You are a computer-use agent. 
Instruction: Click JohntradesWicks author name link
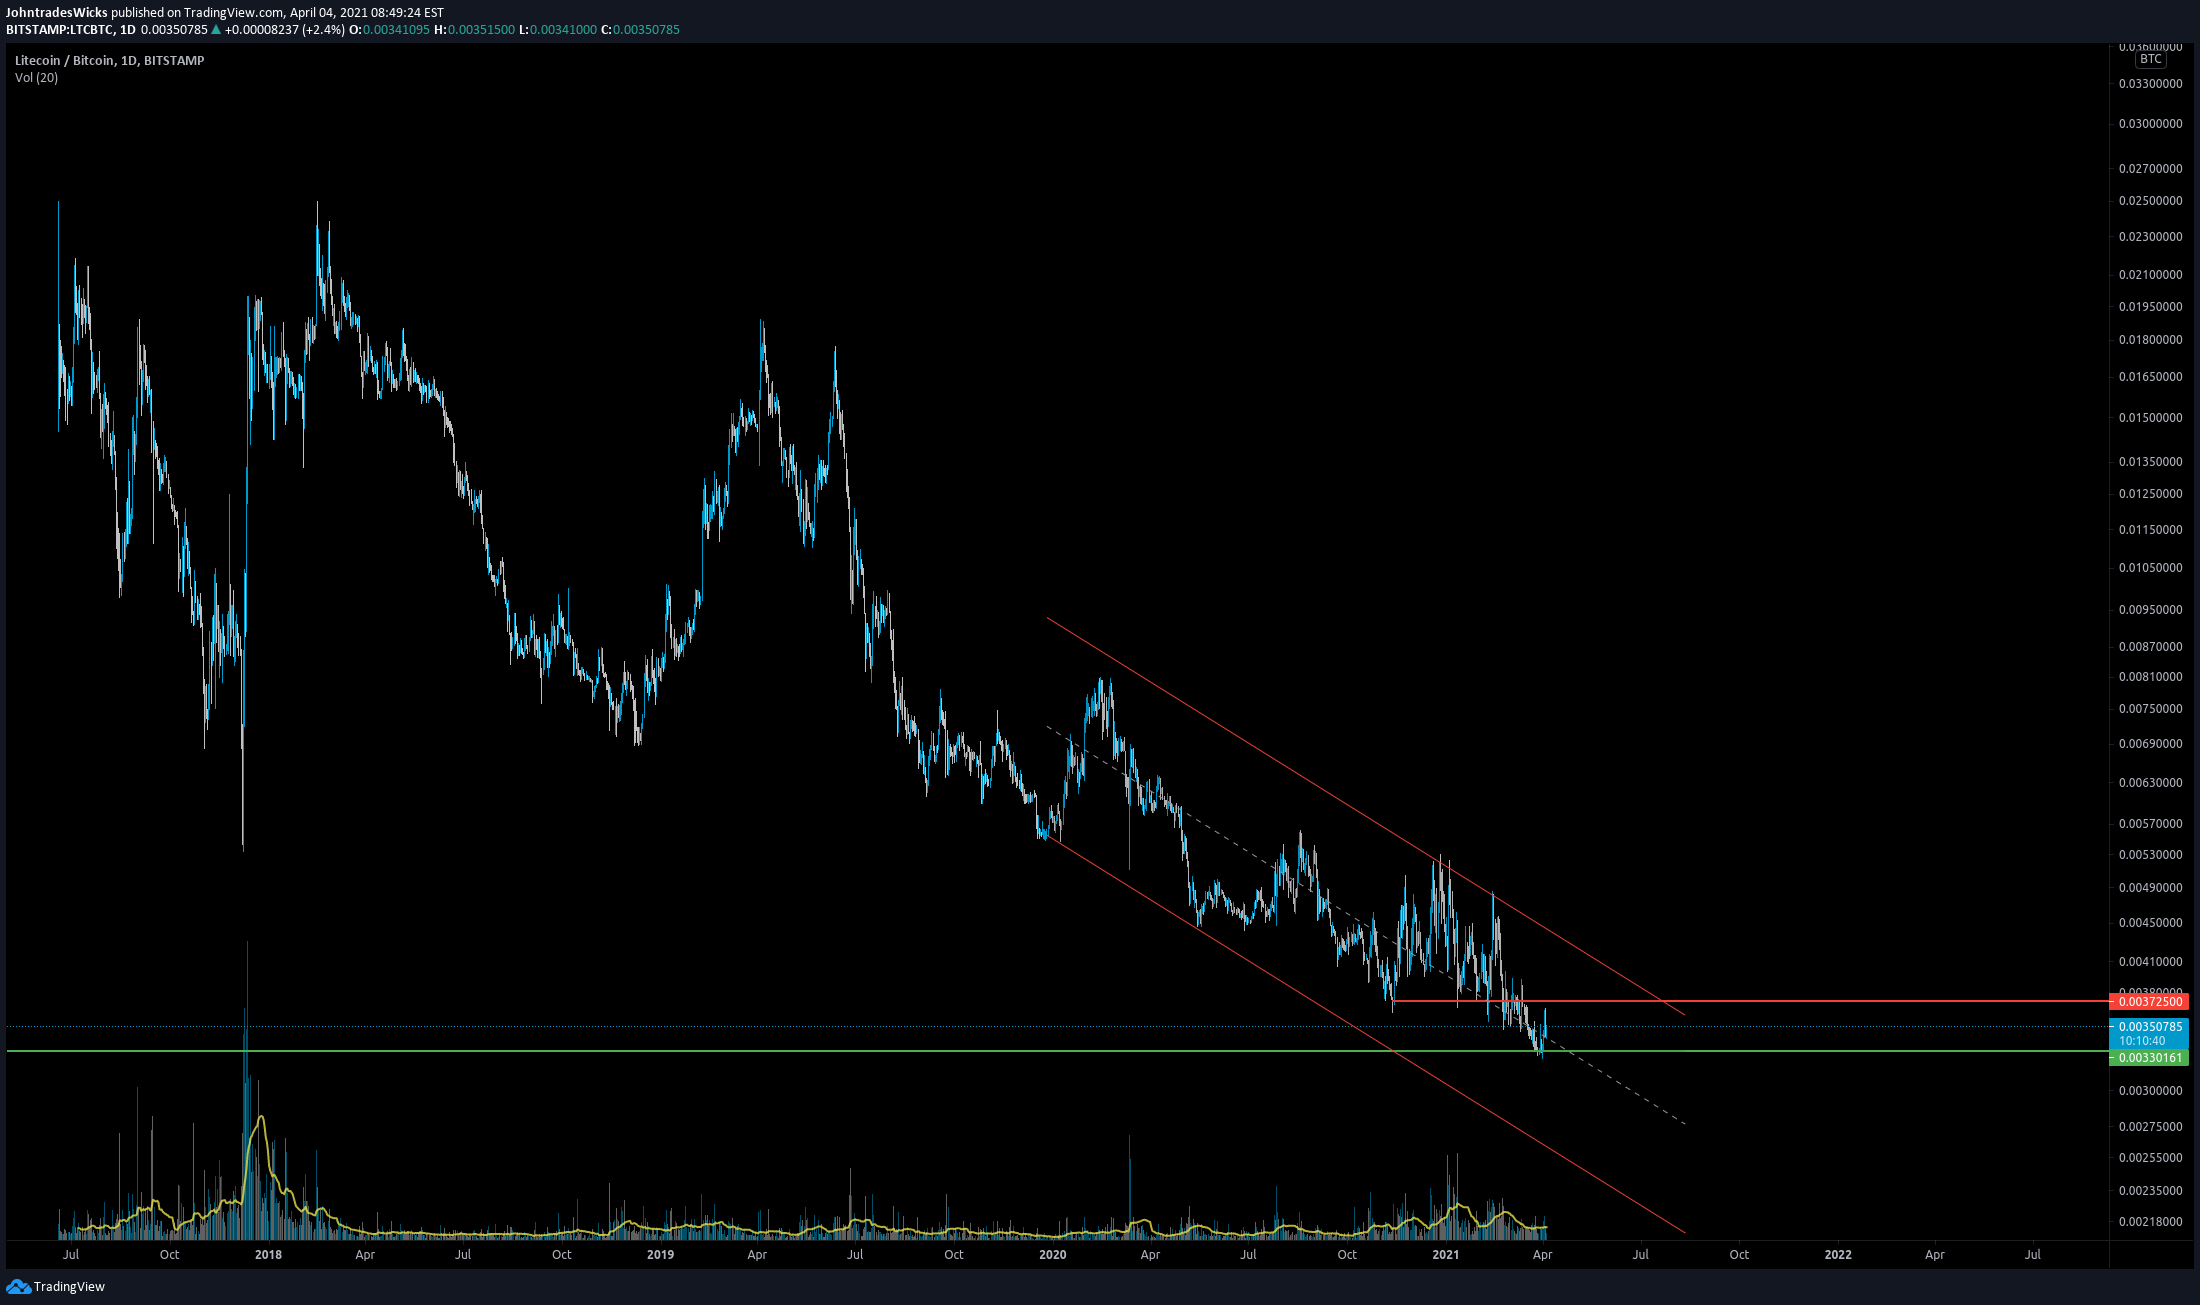pos(57,13)
